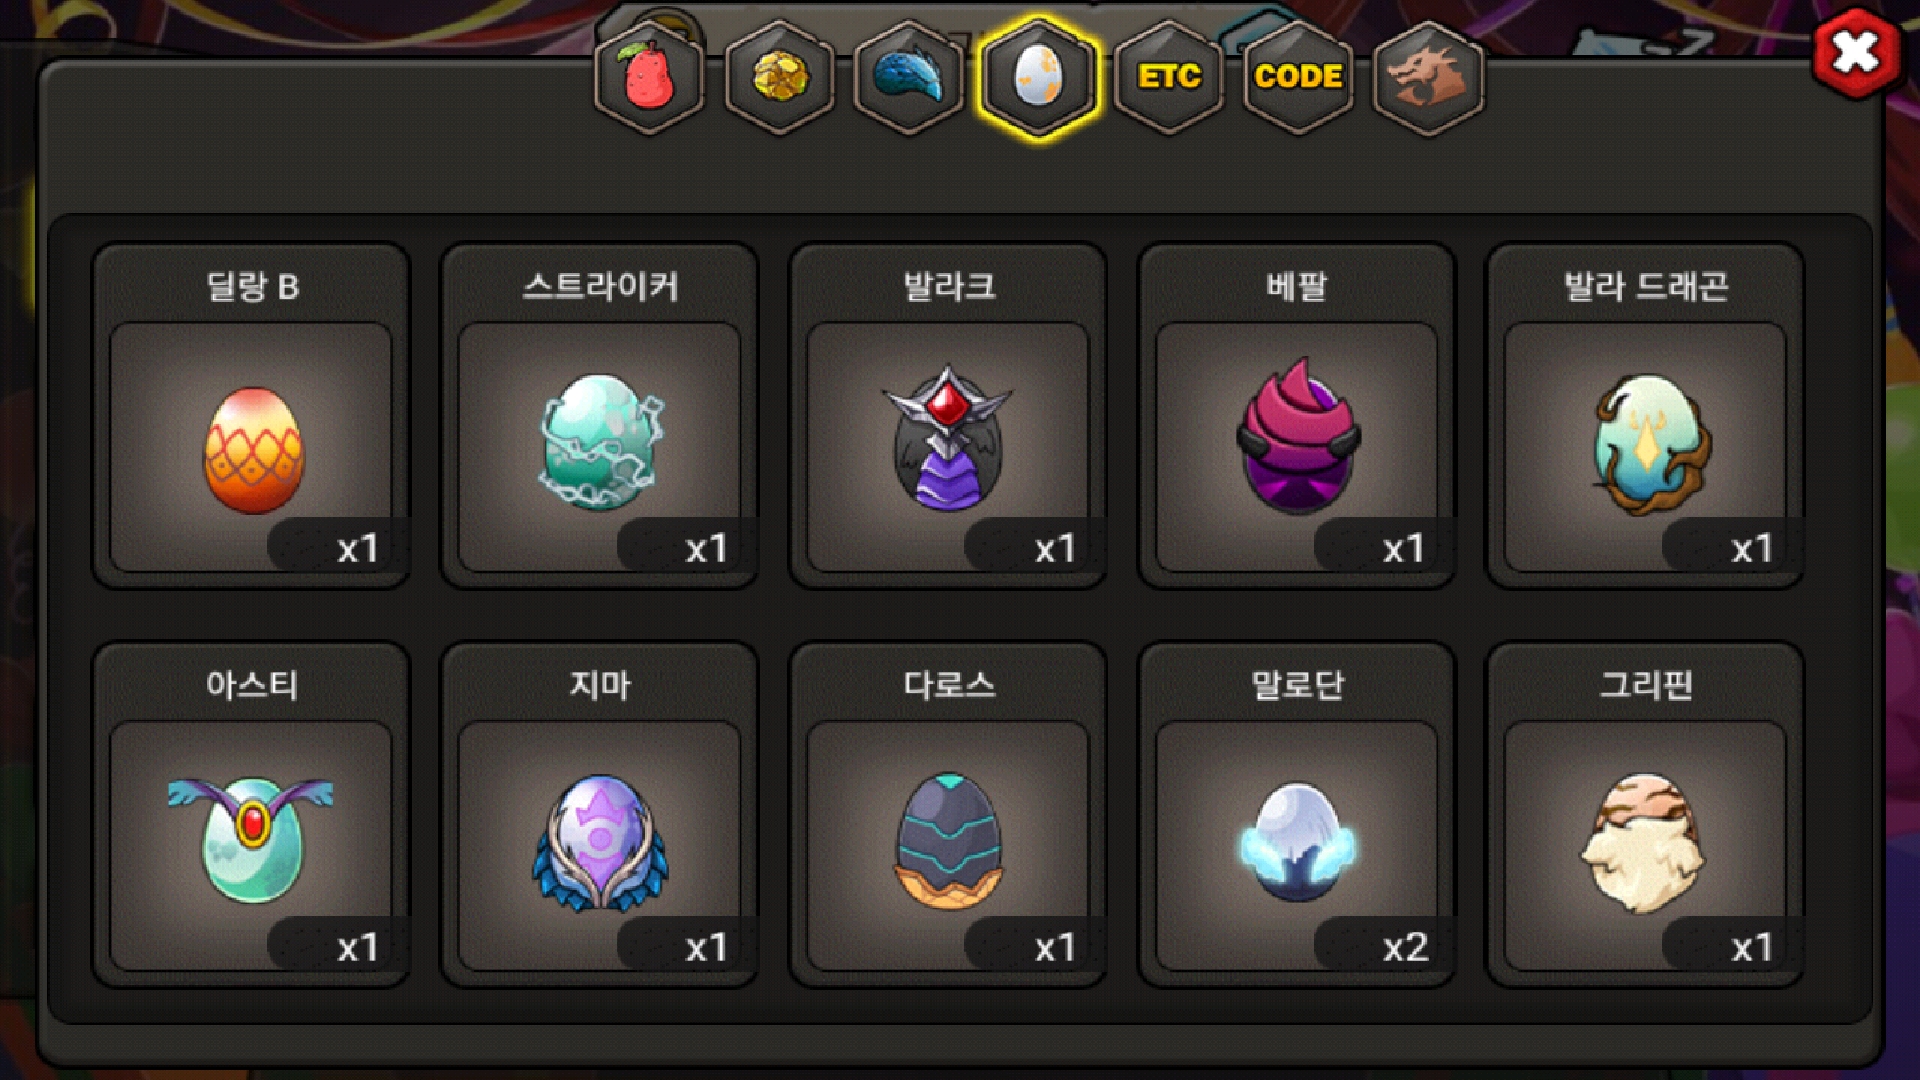Click the x2 count on 말로단
Screen dimensions: 1920x1080
point(1405,947)
